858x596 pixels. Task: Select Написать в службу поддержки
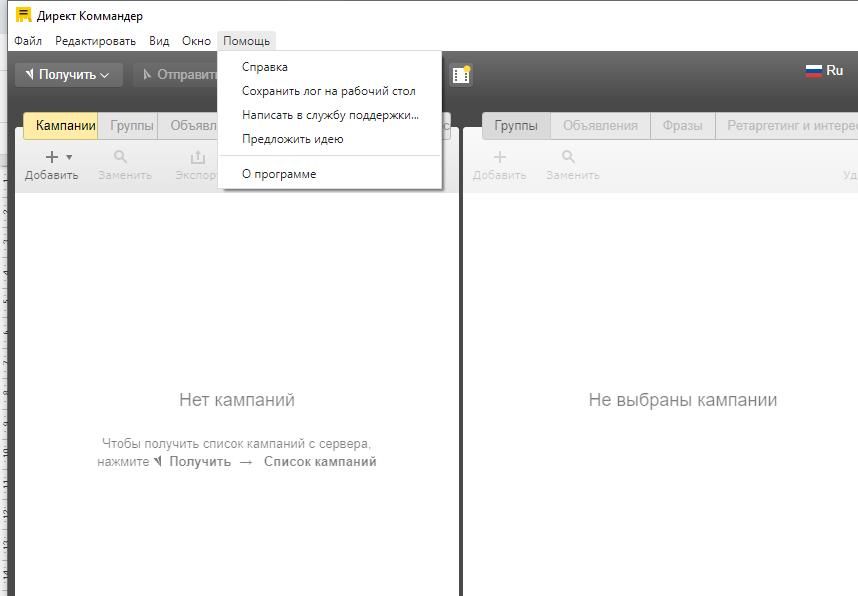[x=330, y=115]
